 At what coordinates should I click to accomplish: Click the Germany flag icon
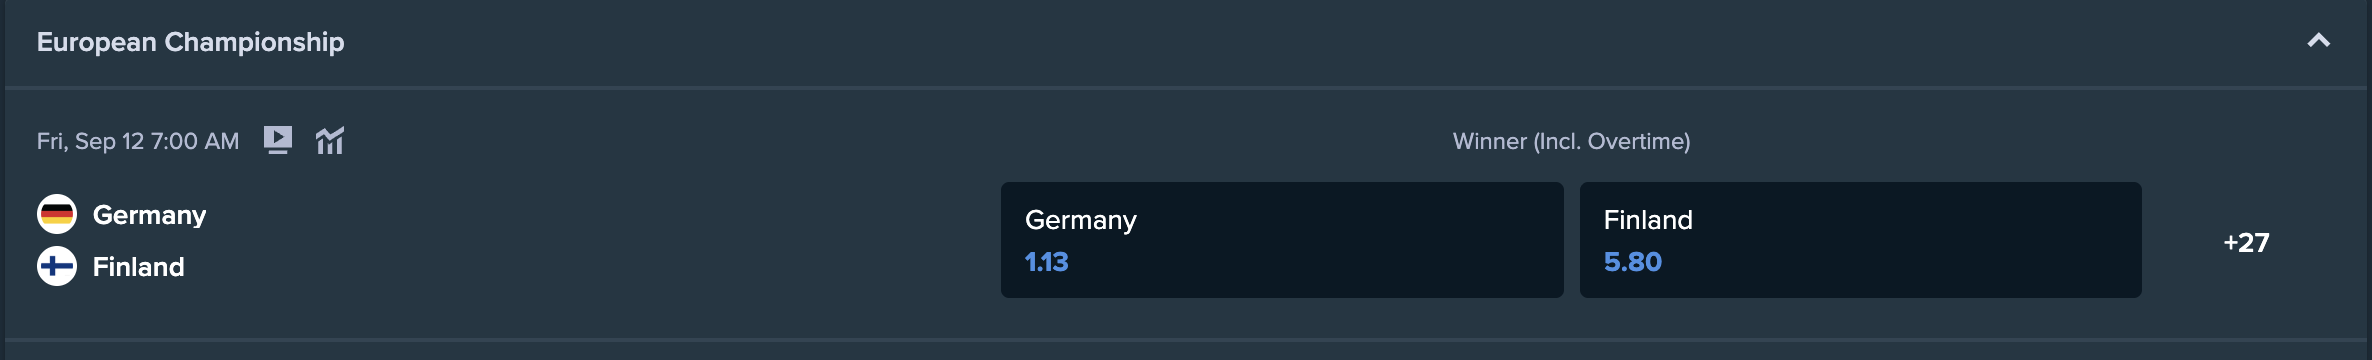(57, 214)
